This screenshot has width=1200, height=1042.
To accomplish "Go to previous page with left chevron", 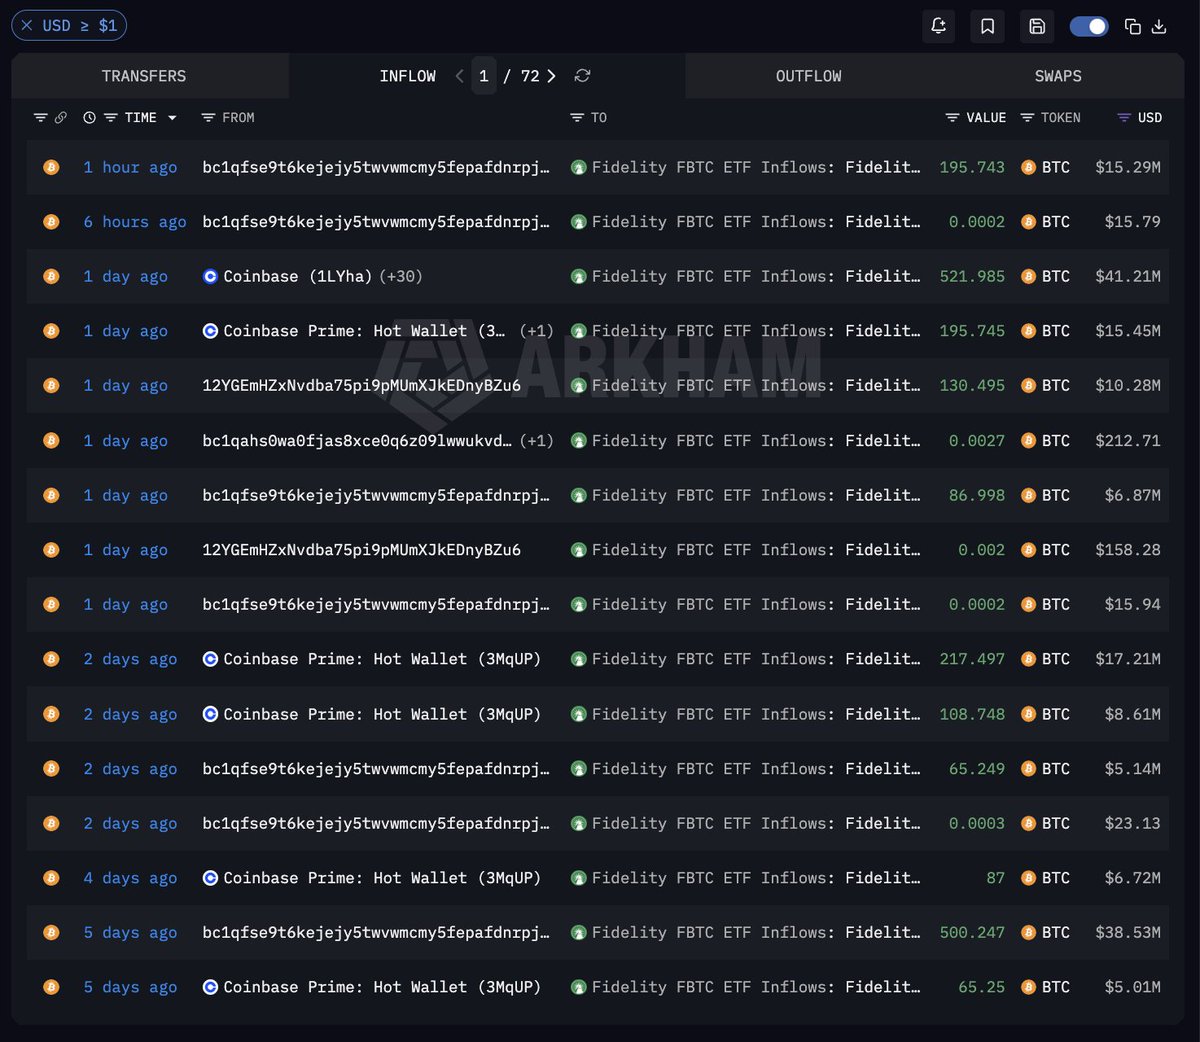I will [459, 76].
